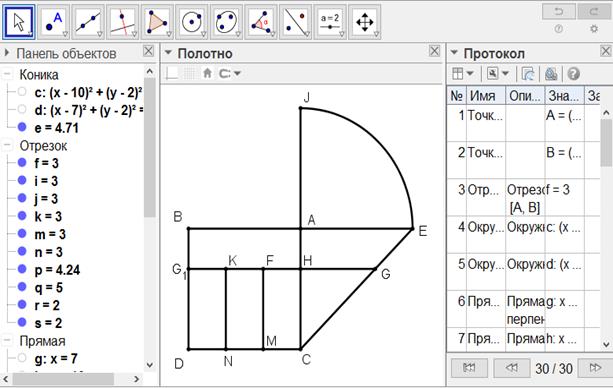
Task: Select the Reflect about line tool
Action: pos(296,22)
